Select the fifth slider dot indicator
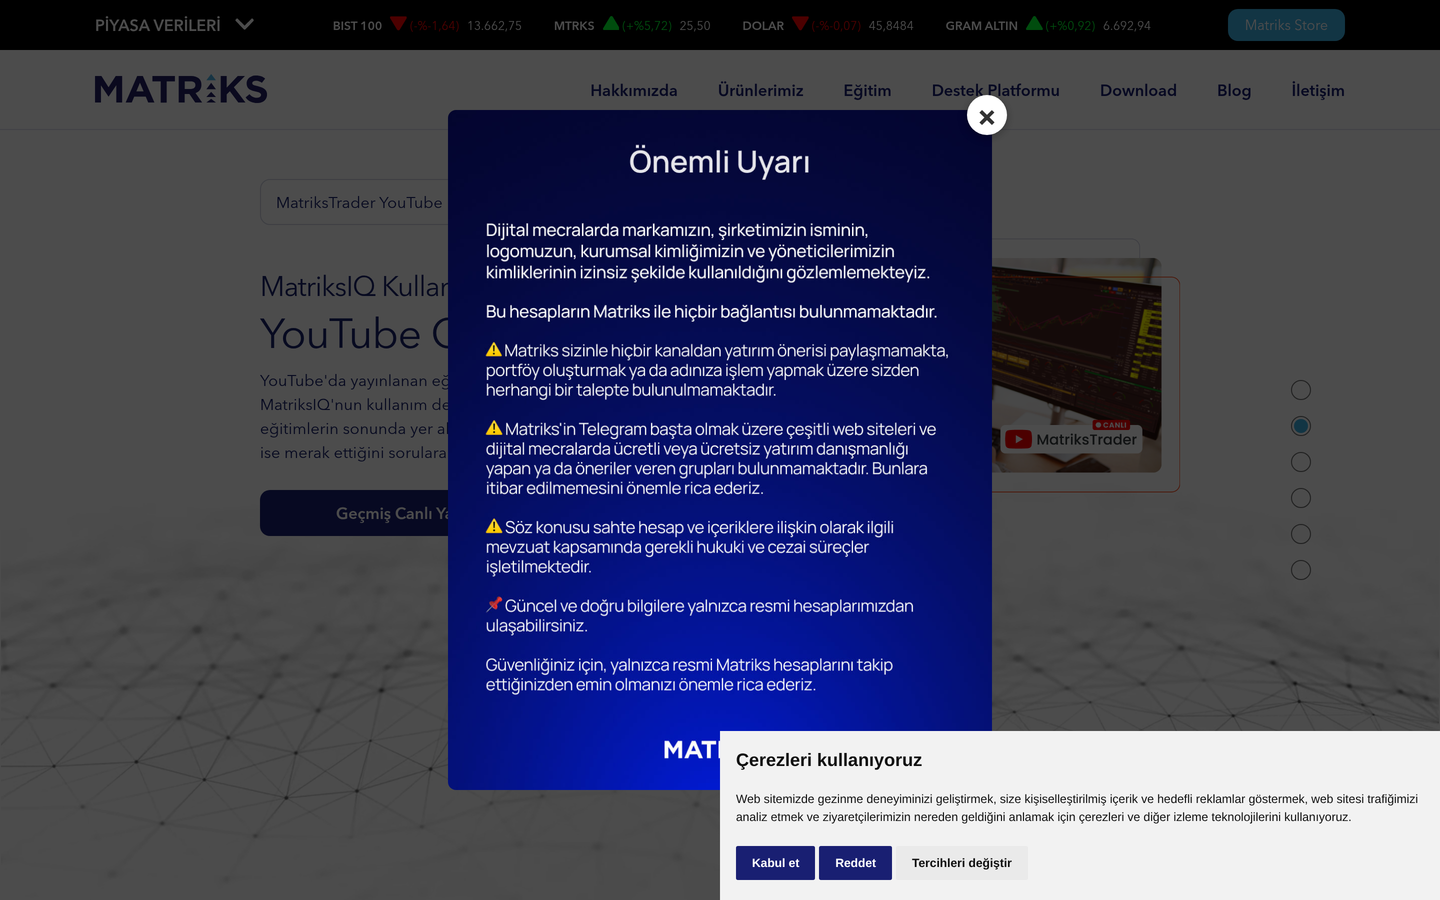Image resolution: width=1440 pixels, height=900 pixels. pyautogui.click(x=1301, y=534)
